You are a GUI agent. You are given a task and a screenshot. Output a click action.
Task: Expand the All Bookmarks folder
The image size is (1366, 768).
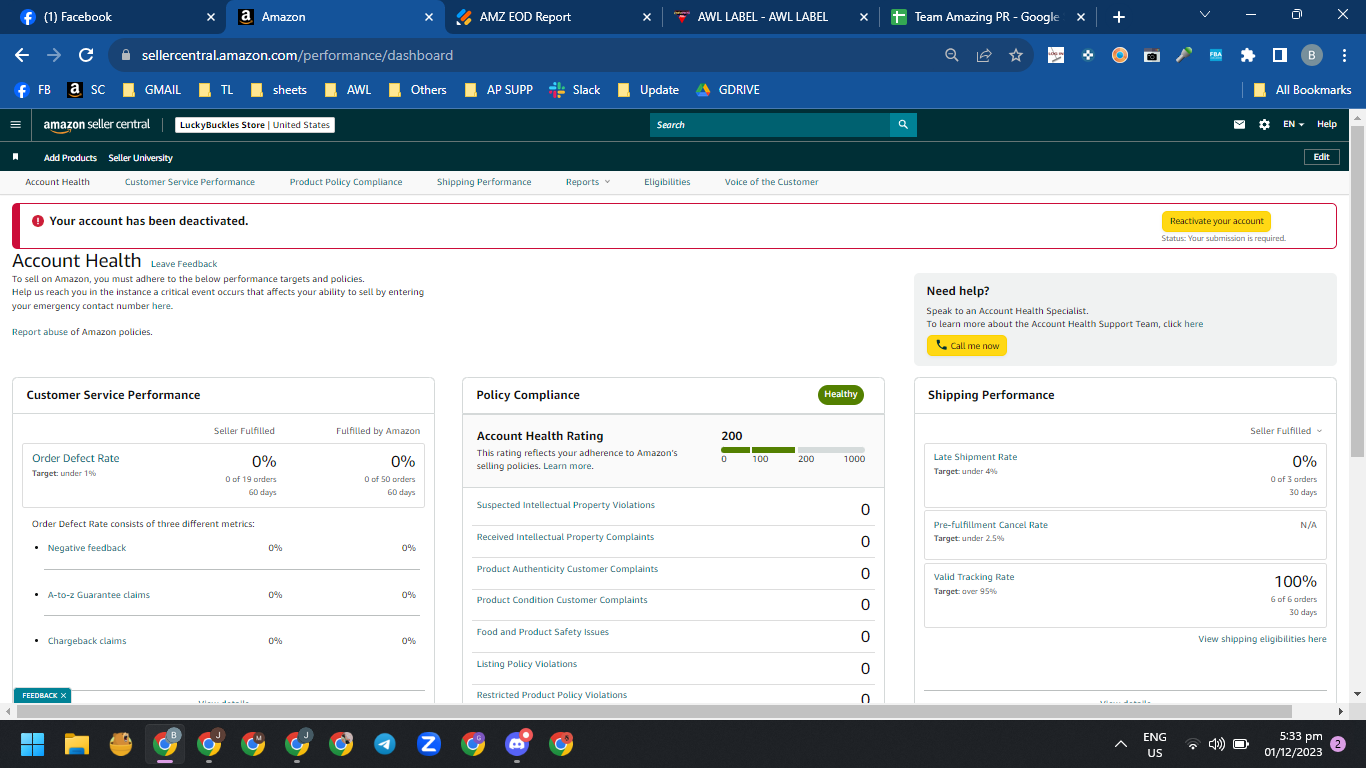click(x=1302, y=90)
